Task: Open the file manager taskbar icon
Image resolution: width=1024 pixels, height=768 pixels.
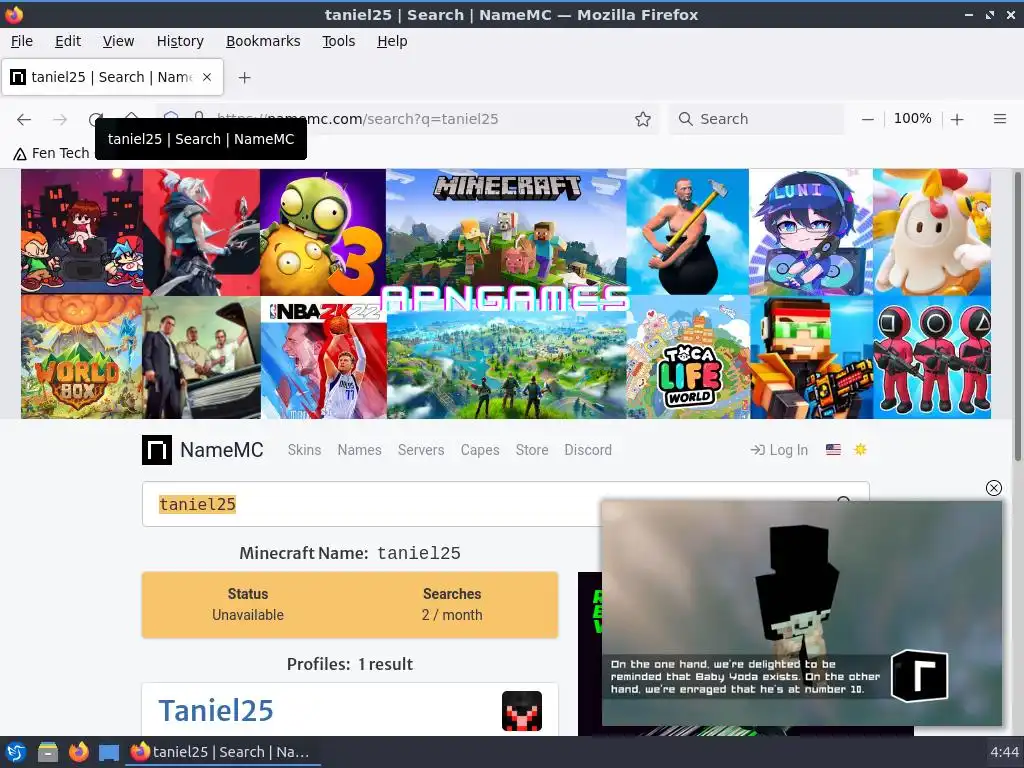Action: tap(47, 752)
